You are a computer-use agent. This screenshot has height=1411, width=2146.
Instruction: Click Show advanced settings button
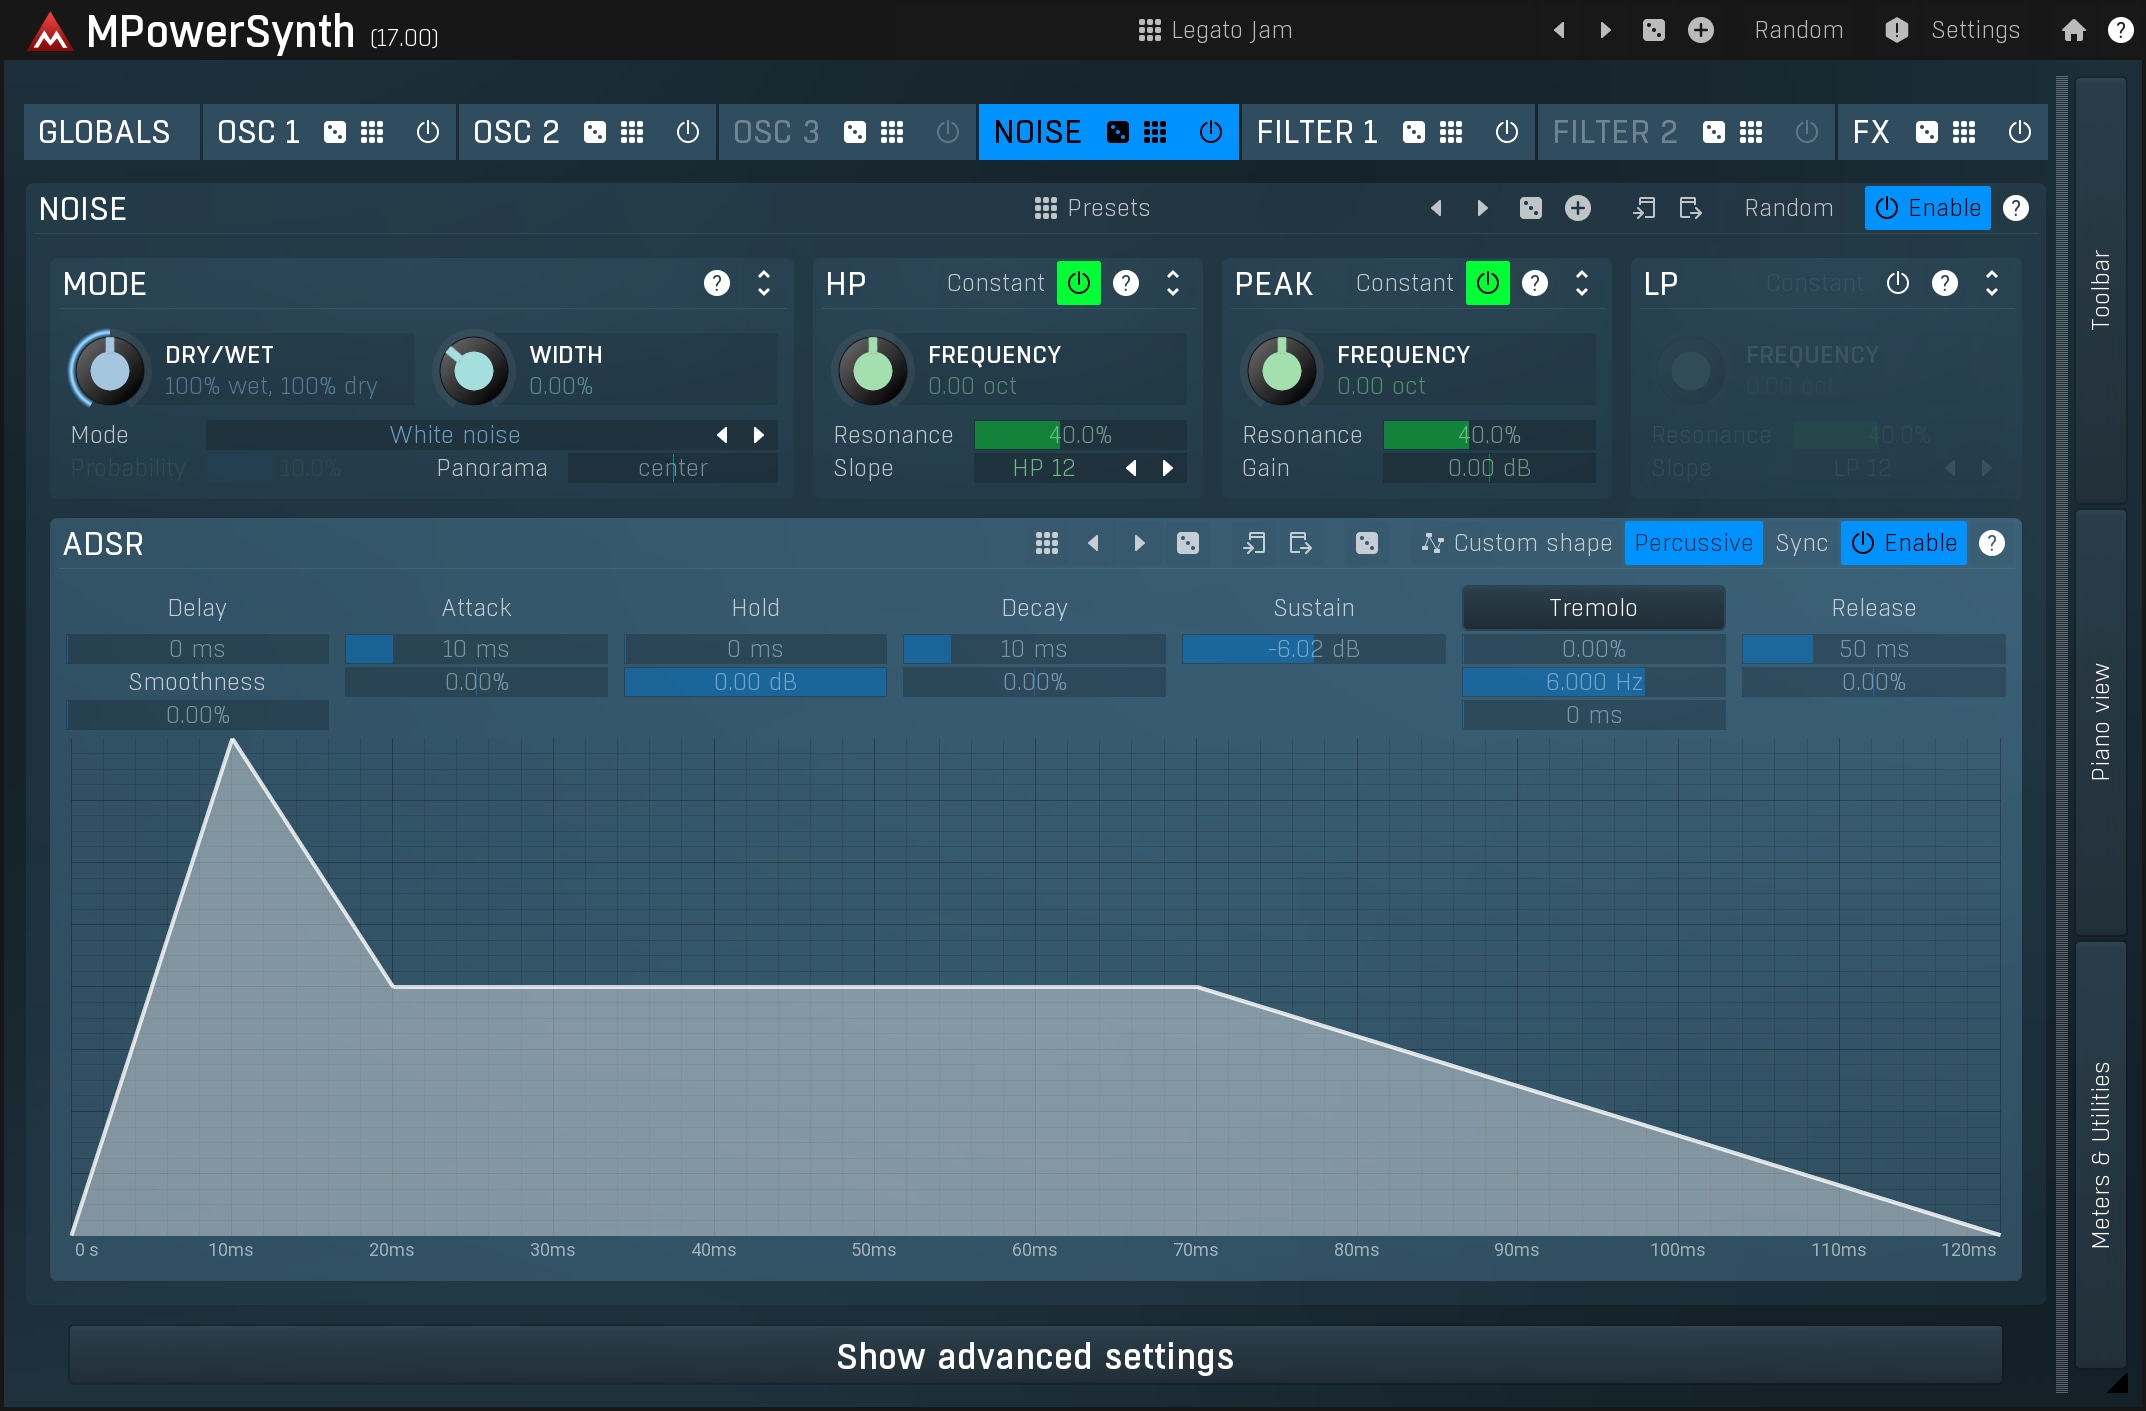(x=1035, y=1356)
